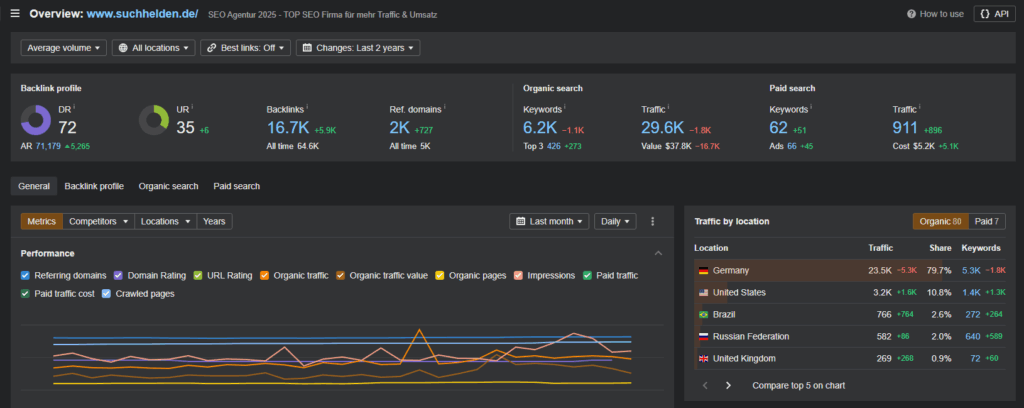Toggle Impressions checkbox
Screen dimensions: 1024x408
tap(519, 275)
